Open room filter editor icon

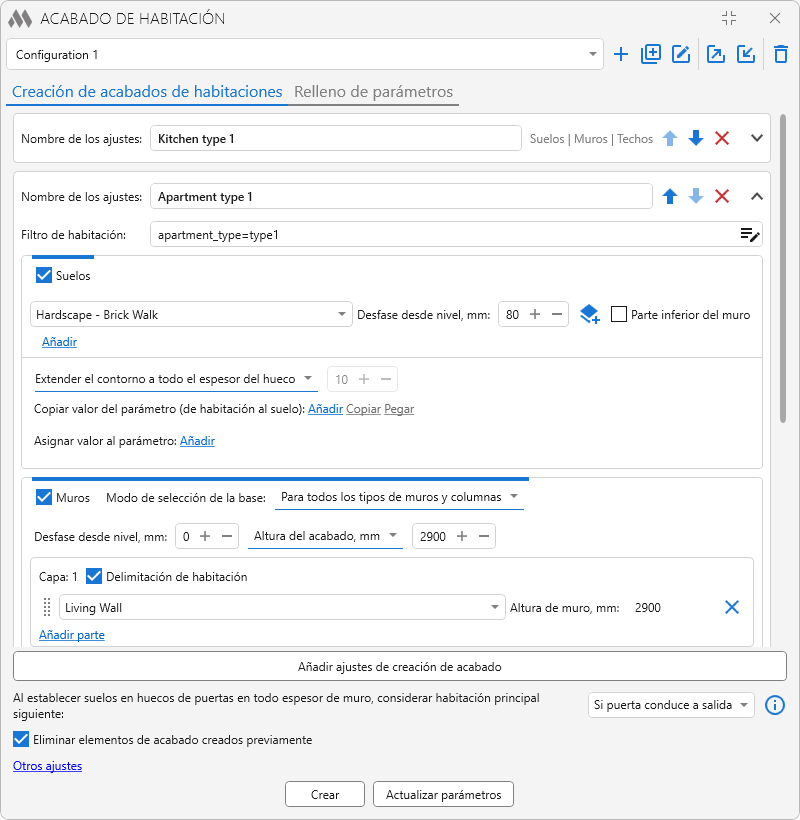click(x=750, y=235)
